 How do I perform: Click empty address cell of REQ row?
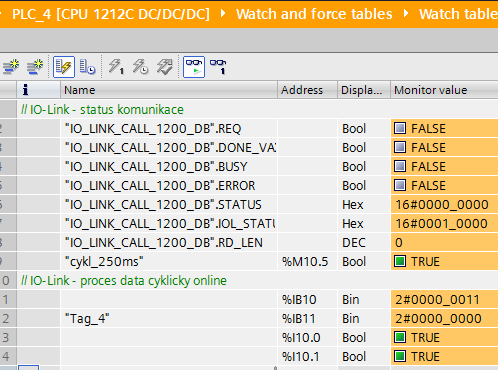tap(307, 128)
